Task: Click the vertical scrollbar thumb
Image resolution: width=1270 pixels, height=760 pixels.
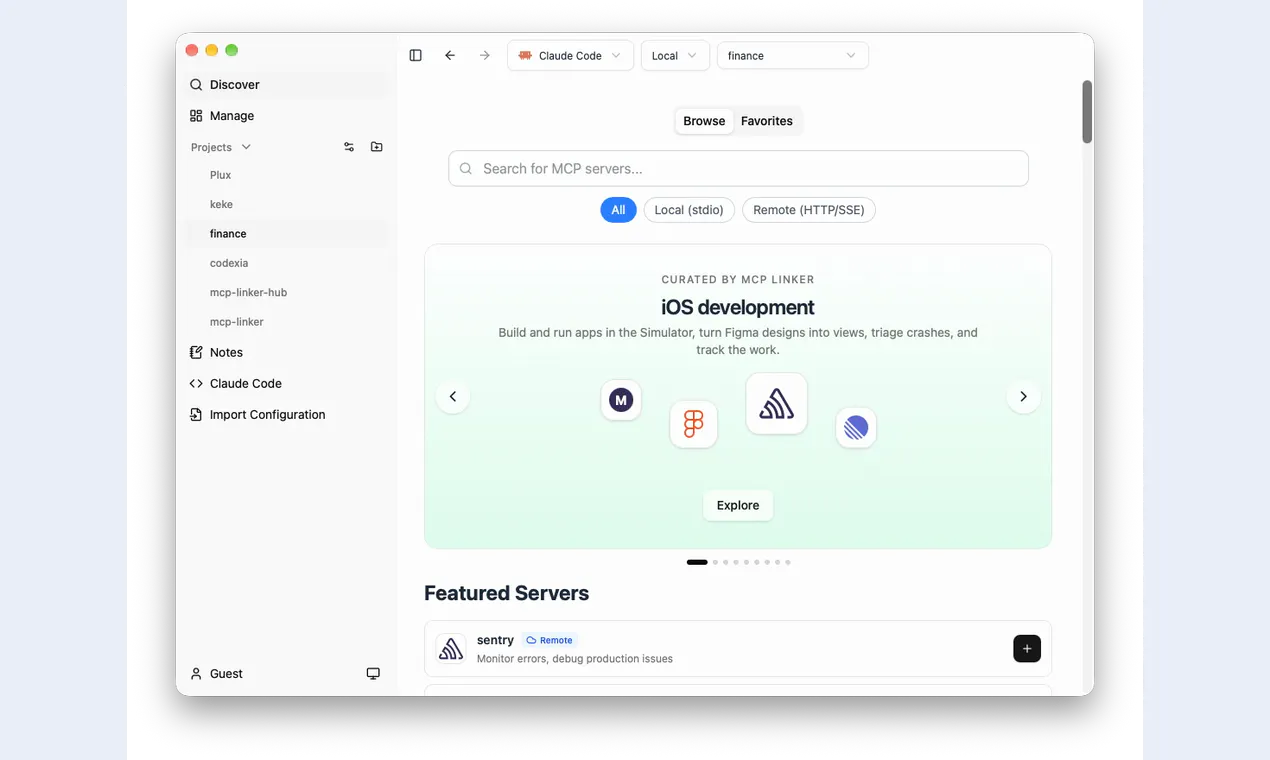Action: [1087, 111]
